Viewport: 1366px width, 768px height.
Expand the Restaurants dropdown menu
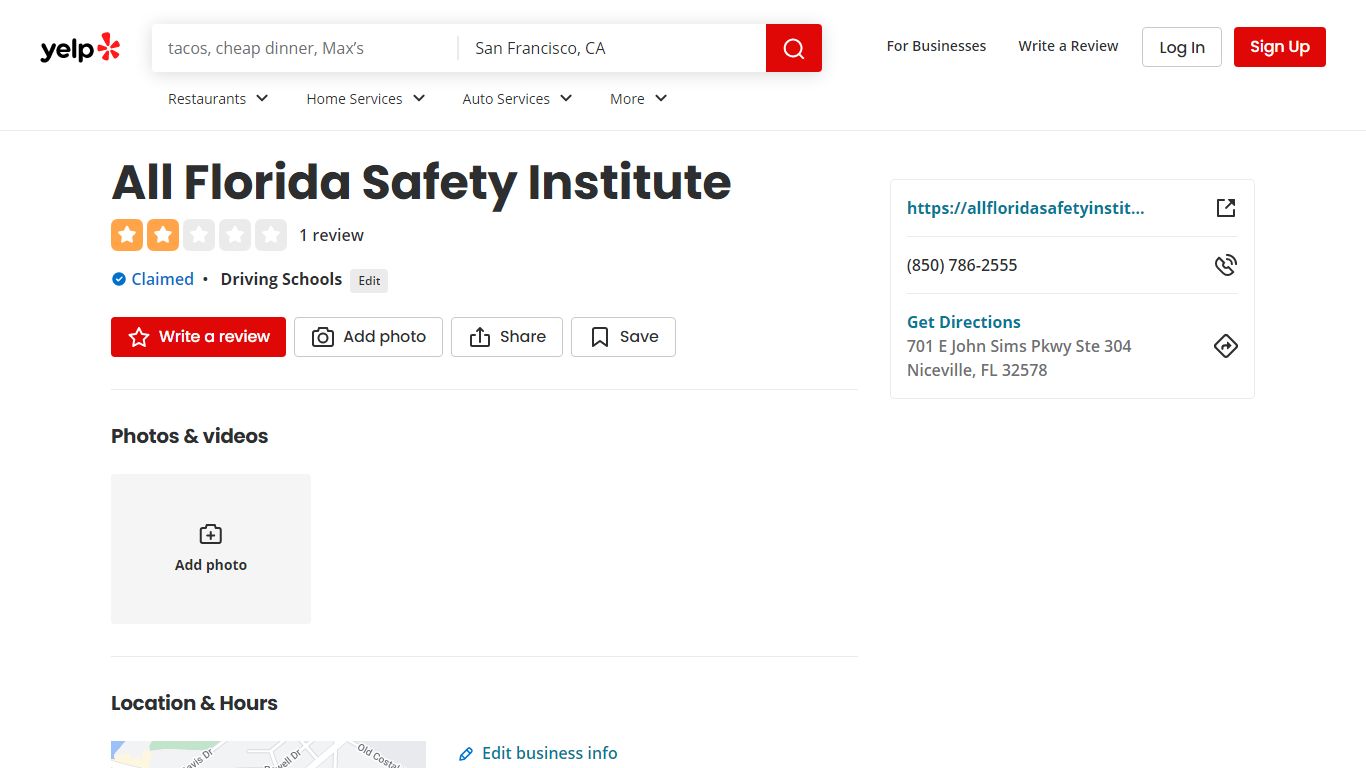coord(218,98)
